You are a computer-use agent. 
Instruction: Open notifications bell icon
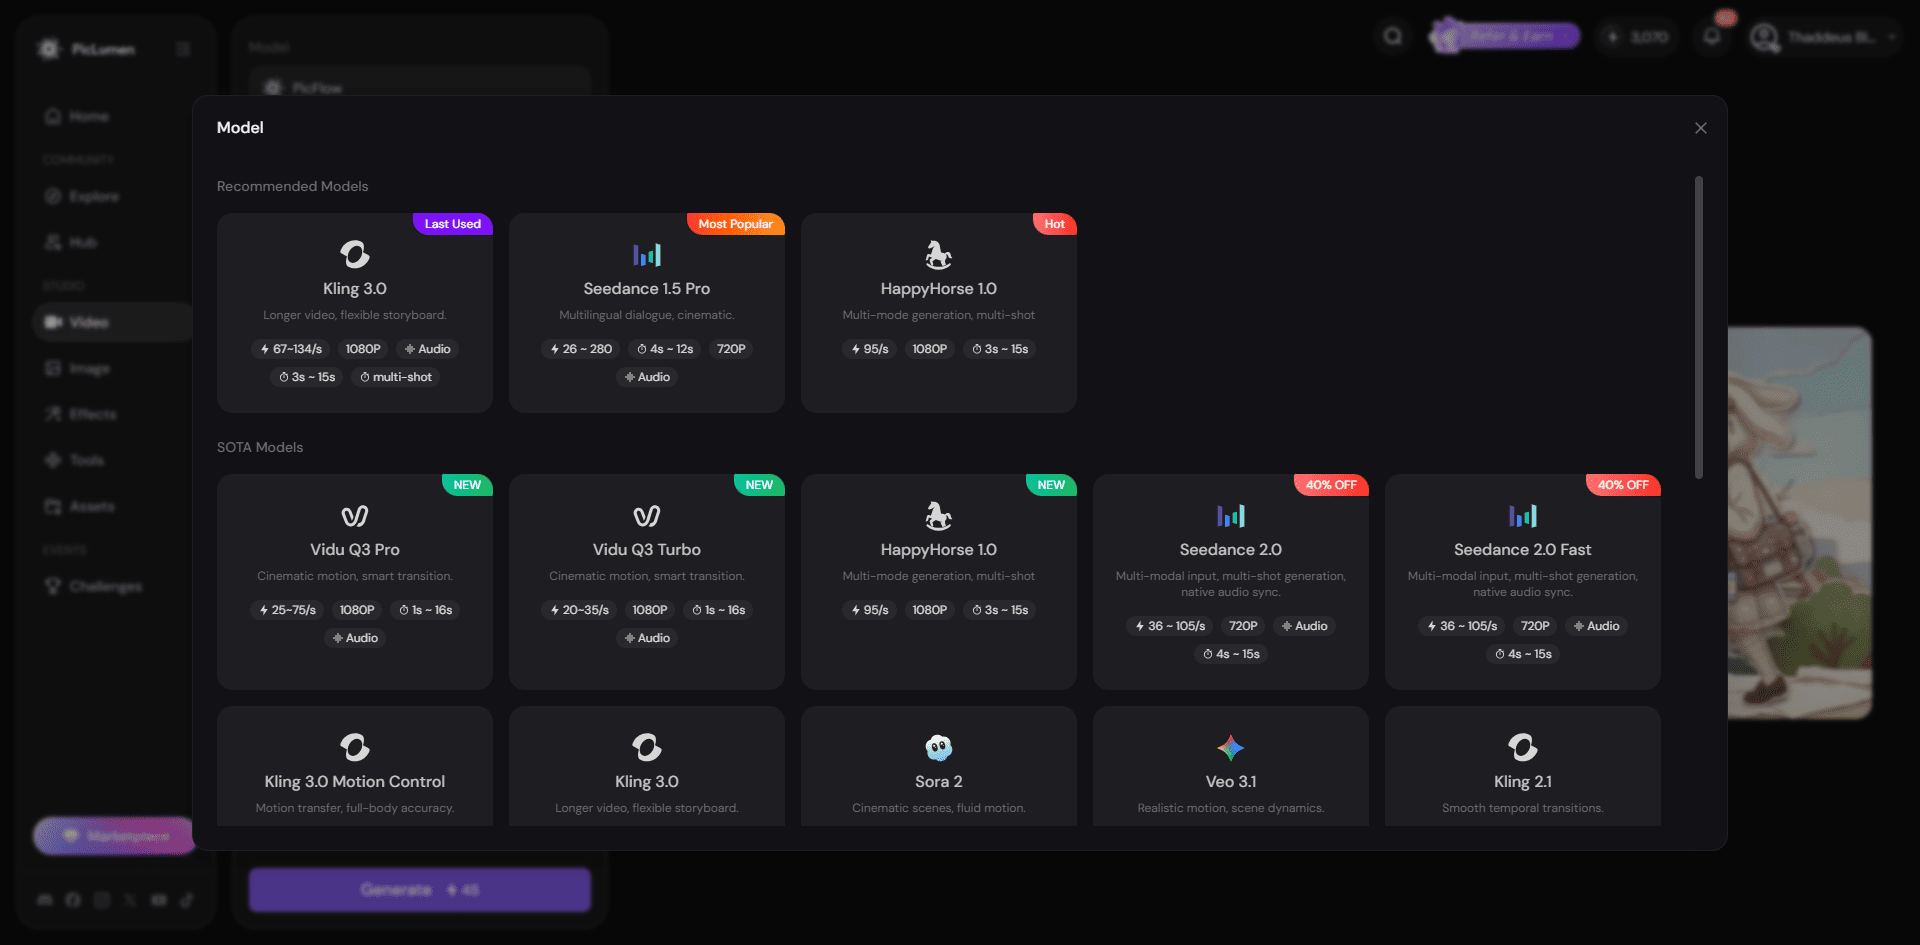[x=1712, y=37]
